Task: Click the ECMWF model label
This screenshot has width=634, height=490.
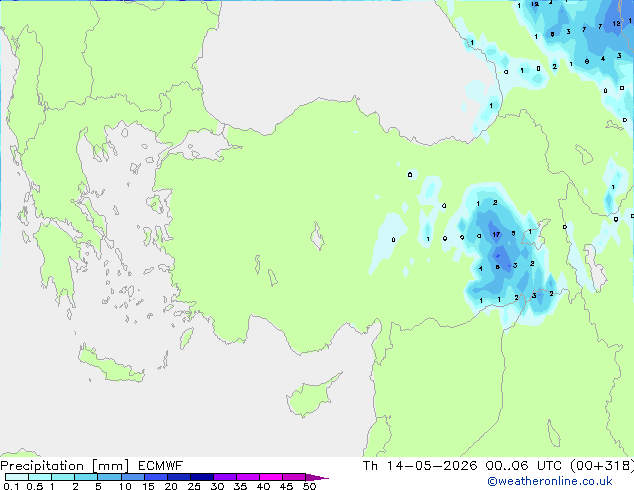Action: 161,466
